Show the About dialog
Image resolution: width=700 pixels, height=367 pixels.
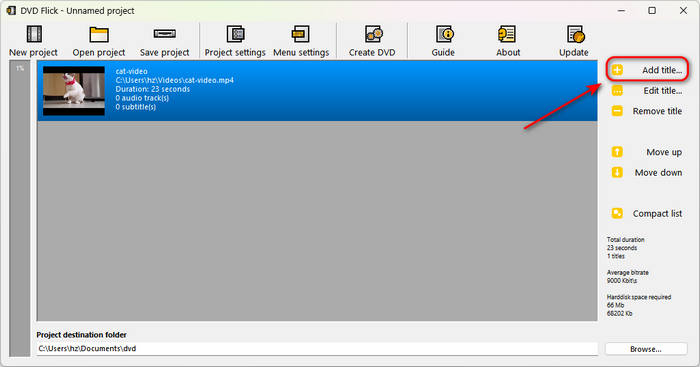(x=508, y=42)
